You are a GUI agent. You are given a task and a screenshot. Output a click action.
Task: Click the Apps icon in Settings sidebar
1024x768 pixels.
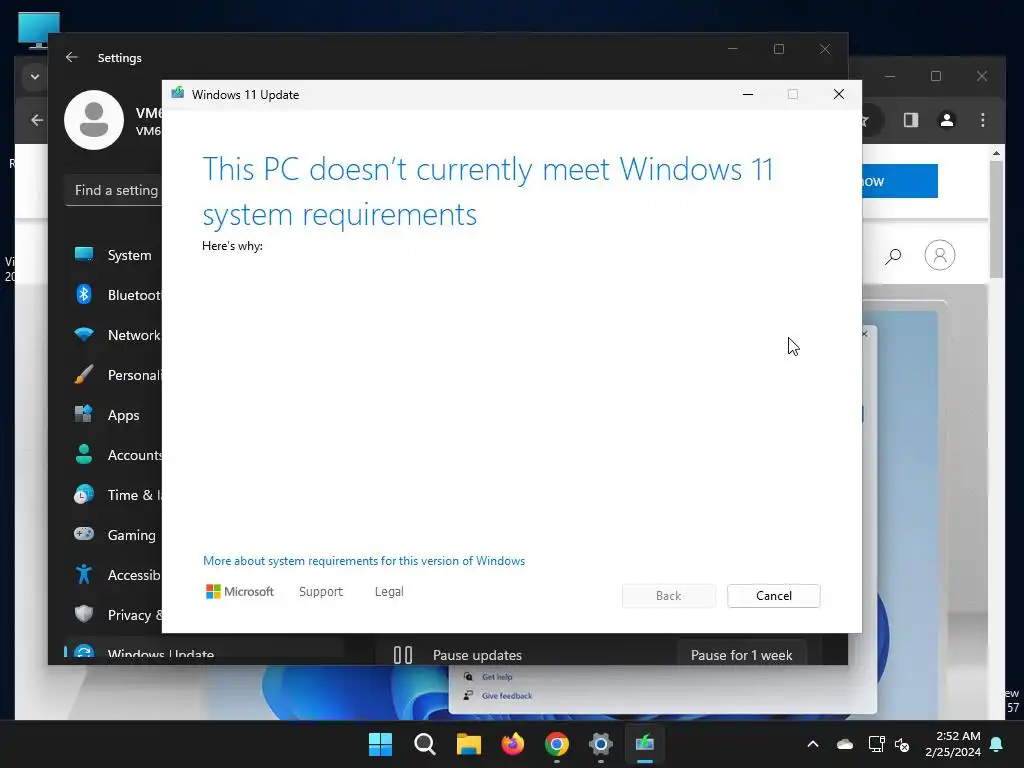[84, 414]
